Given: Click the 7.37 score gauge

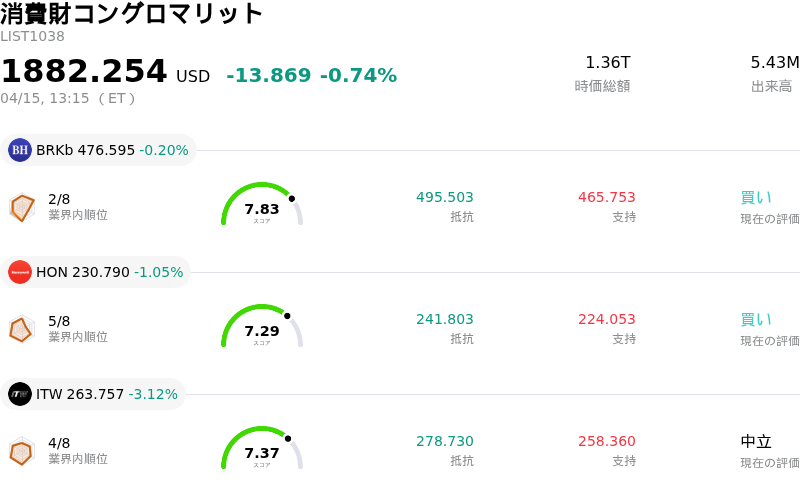Looking at the screenshot, I should pyautogui.click(x=261, y=449).
